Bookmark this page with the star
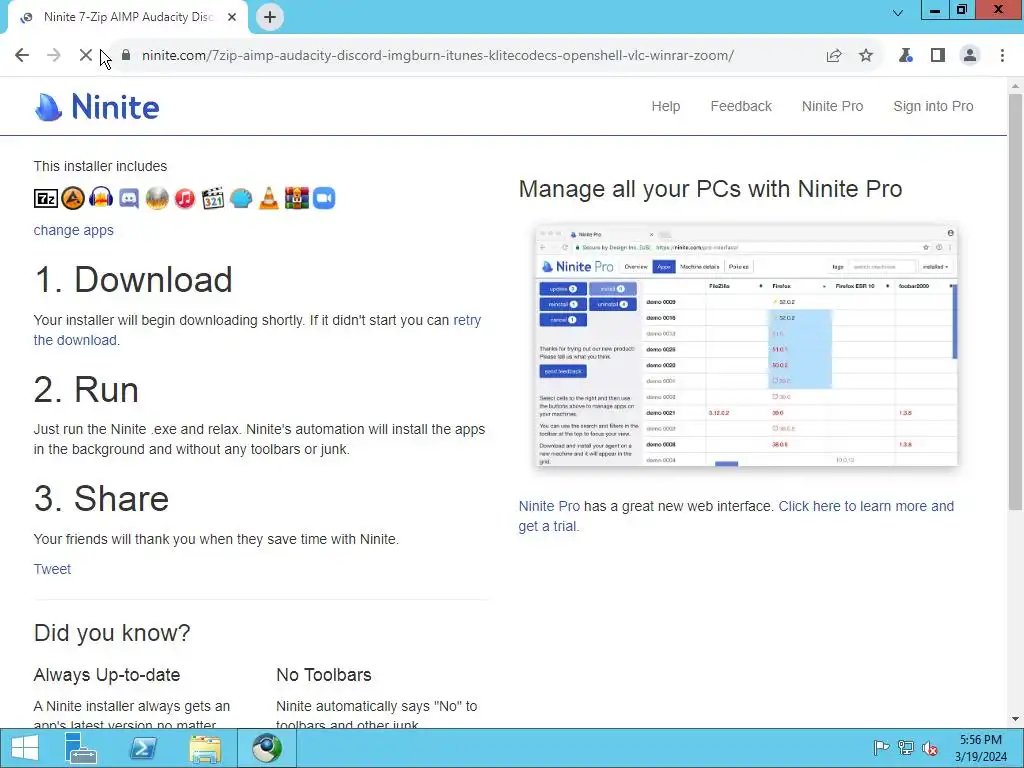Viewport: 1024px width, 768px height. [866, 56]
